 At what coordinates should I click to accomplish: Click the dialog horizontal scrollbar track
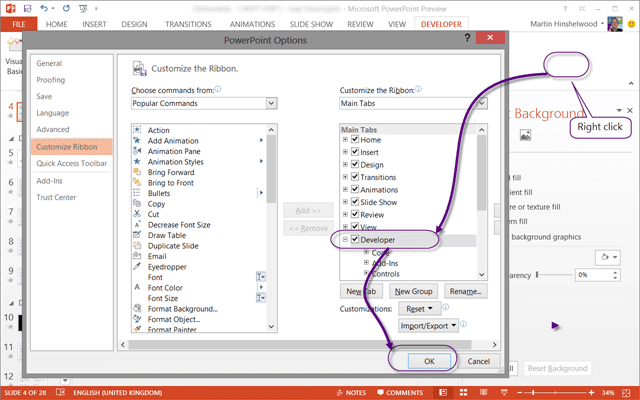308,345
